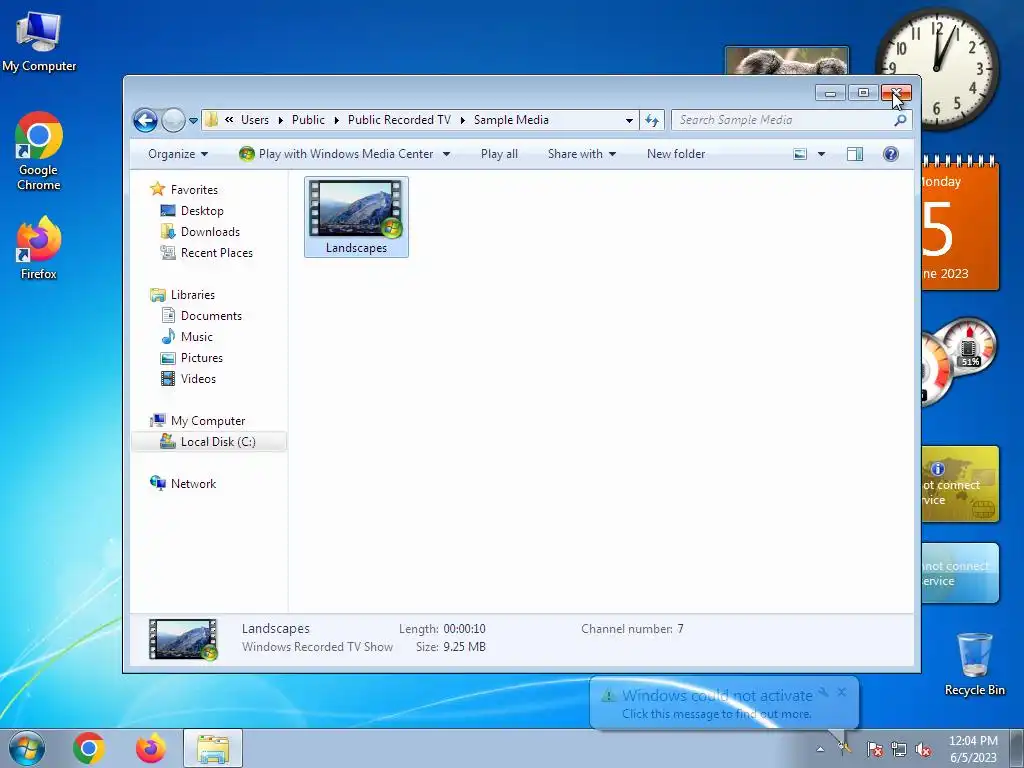Open the More view options arrow
The width and height of the screenshot is (1024, 768).
pyautogui.click(x=822, y=154)
